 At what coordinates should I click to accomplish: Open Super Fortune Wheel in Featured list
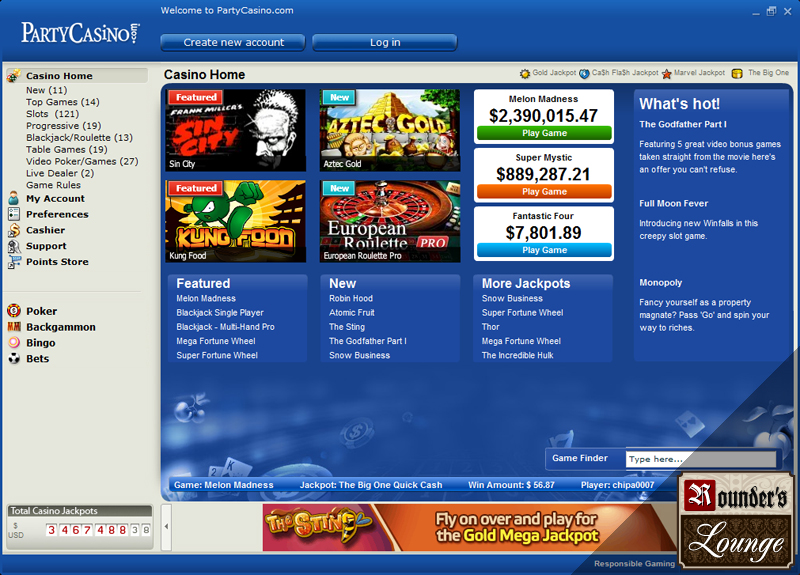[x=217, y=356]
